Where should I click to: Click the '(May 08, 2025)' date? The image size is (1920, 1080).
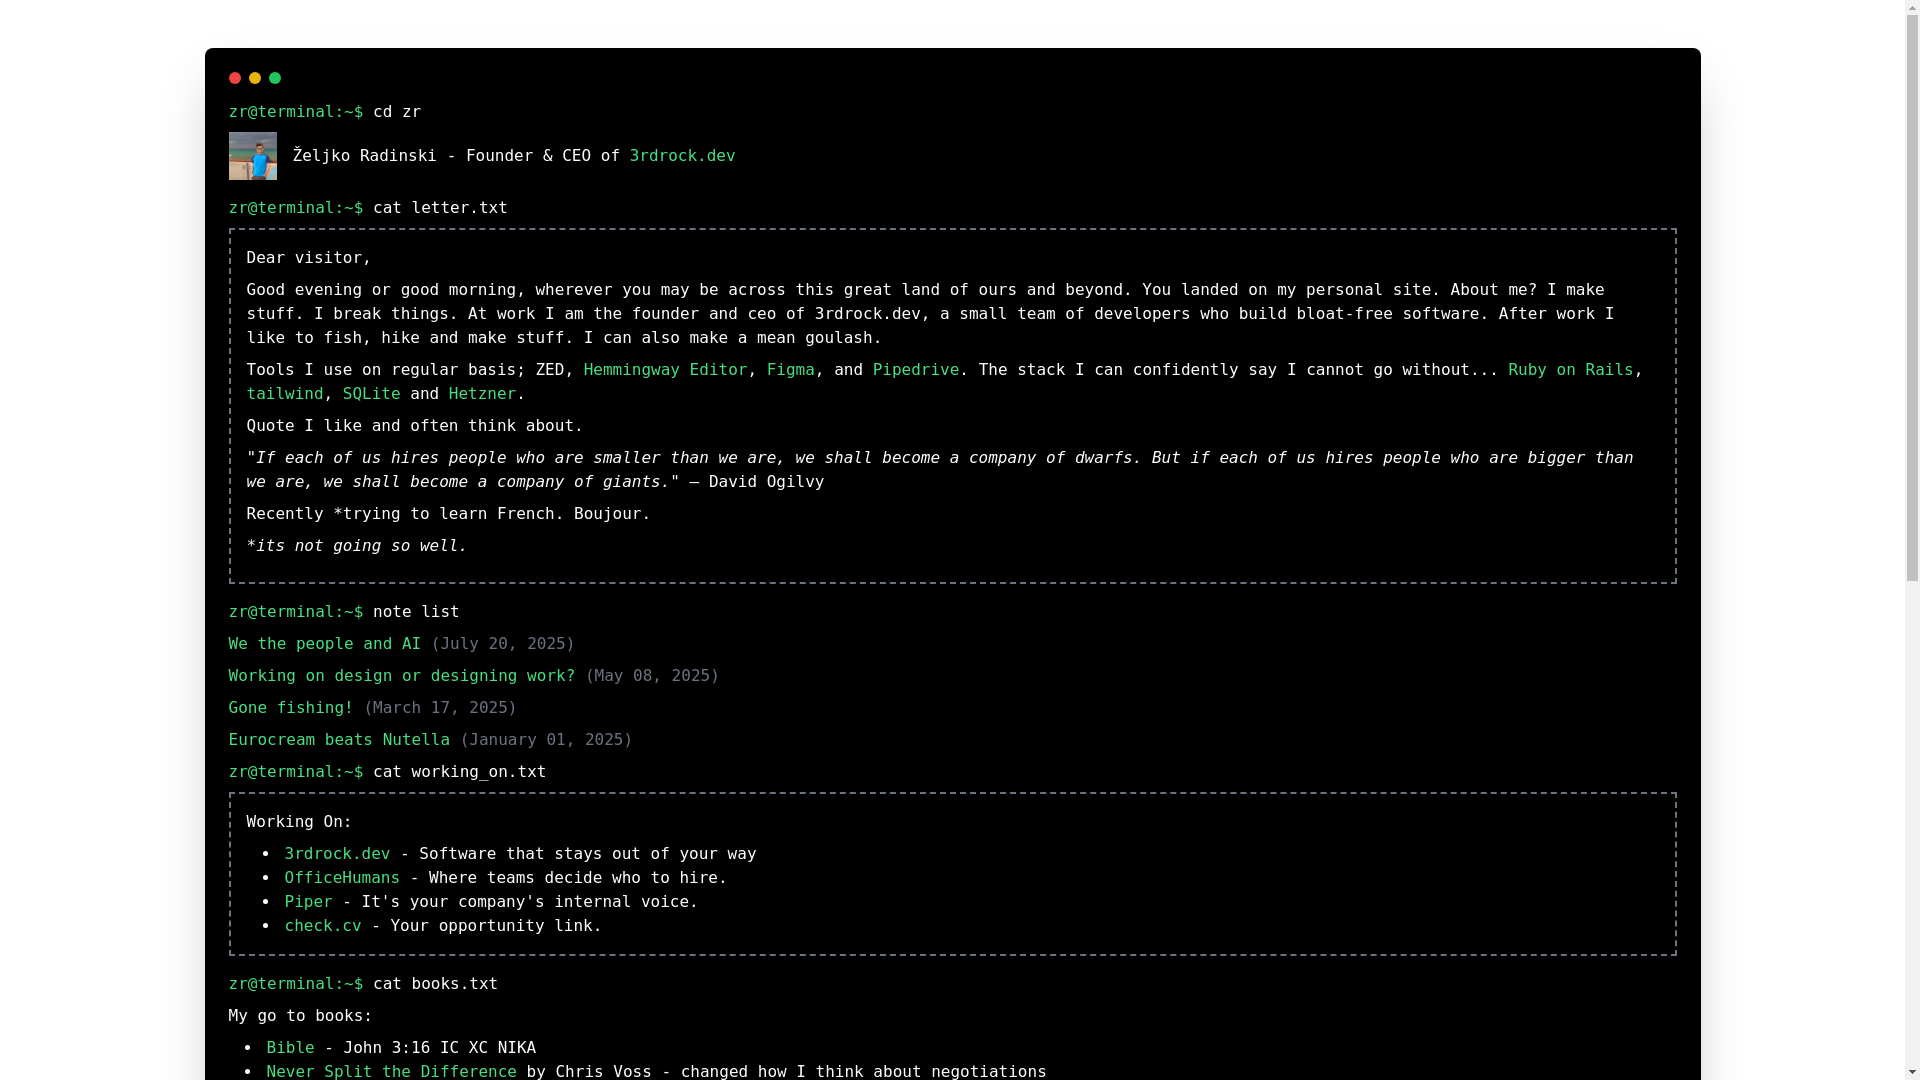tap(652, 676)
